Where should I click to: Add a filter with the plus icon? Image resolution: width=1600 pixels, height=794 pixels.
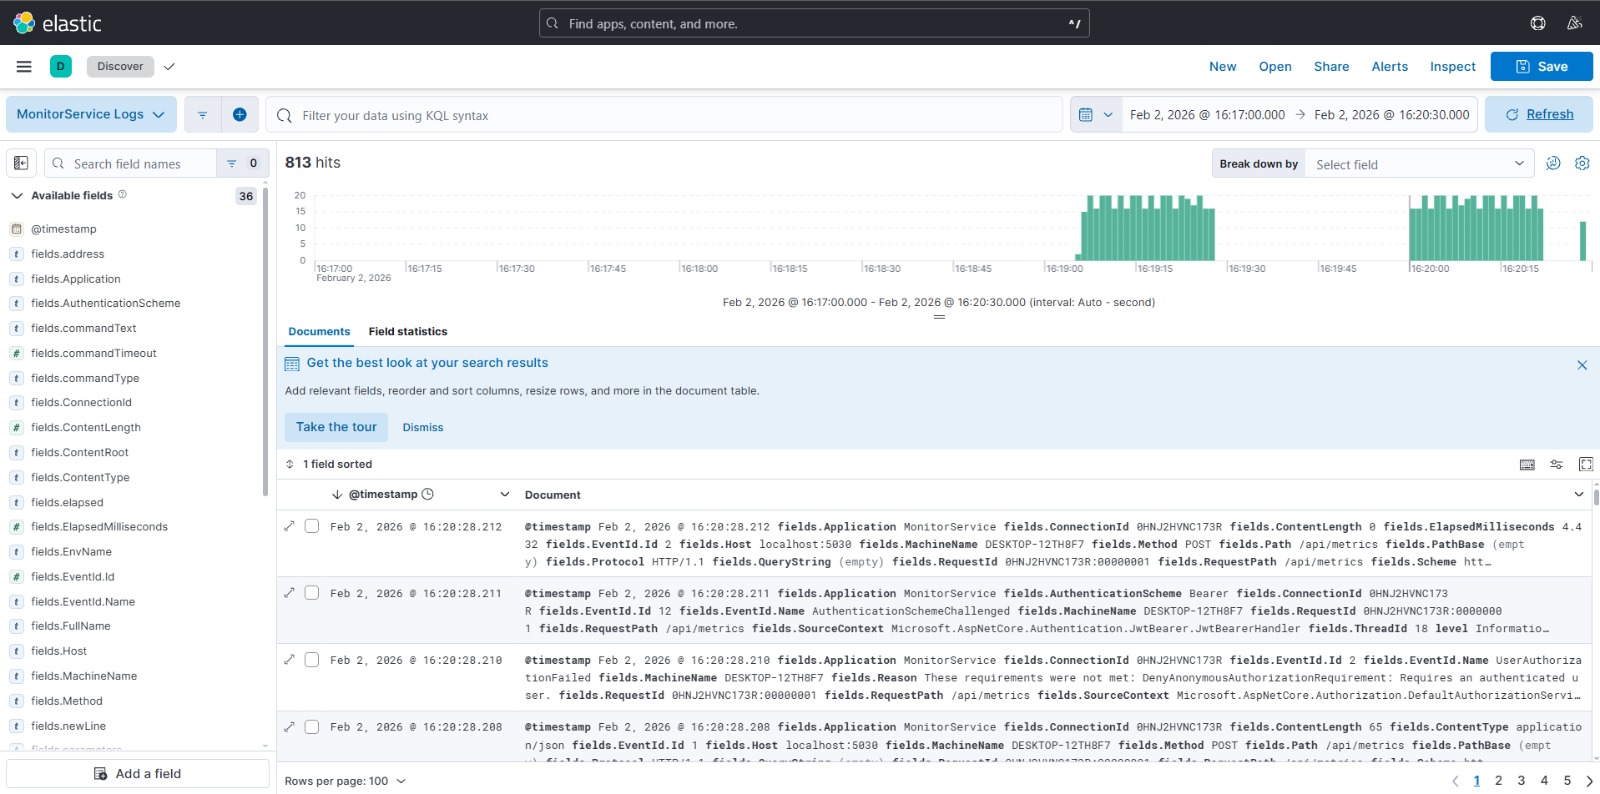click(x=239, y=115)
